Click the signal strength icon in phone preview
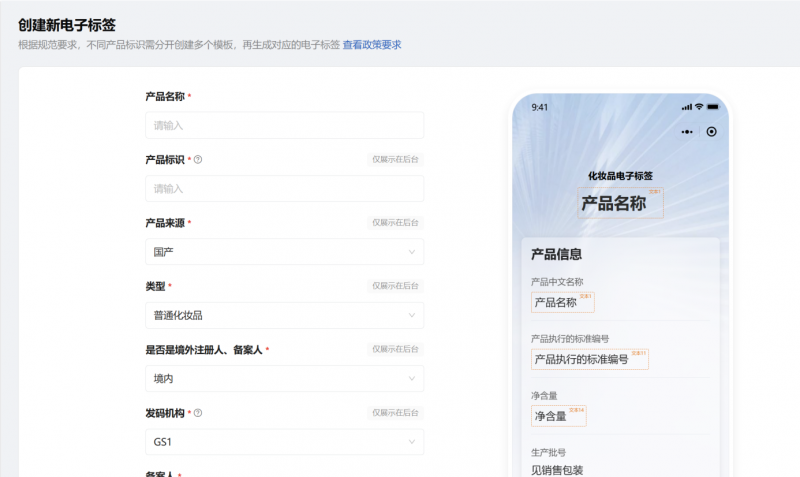 click(x=686, y=107)
